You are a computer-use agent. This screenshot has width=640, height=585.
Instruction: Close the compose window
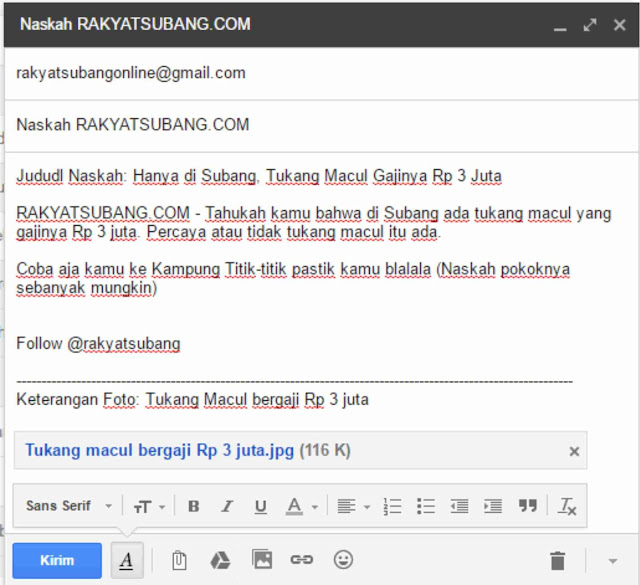620,25
